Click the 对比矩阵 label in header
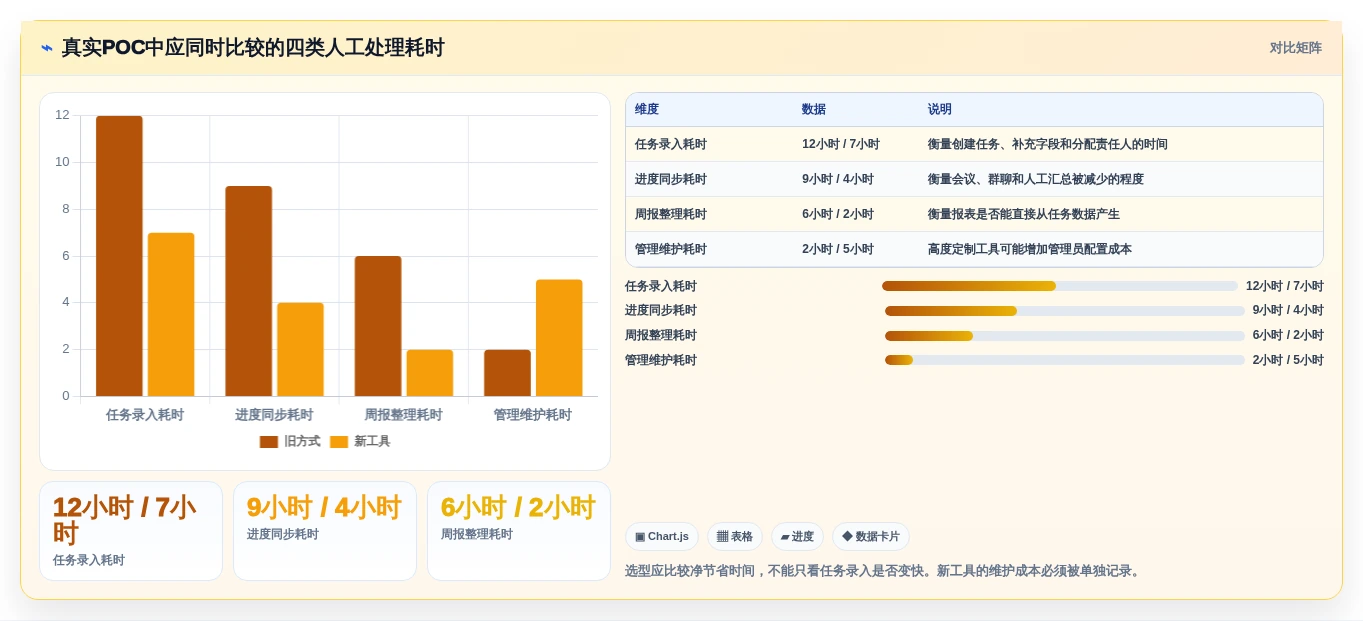1363x621 pixels. click(x=1295, y=48)
